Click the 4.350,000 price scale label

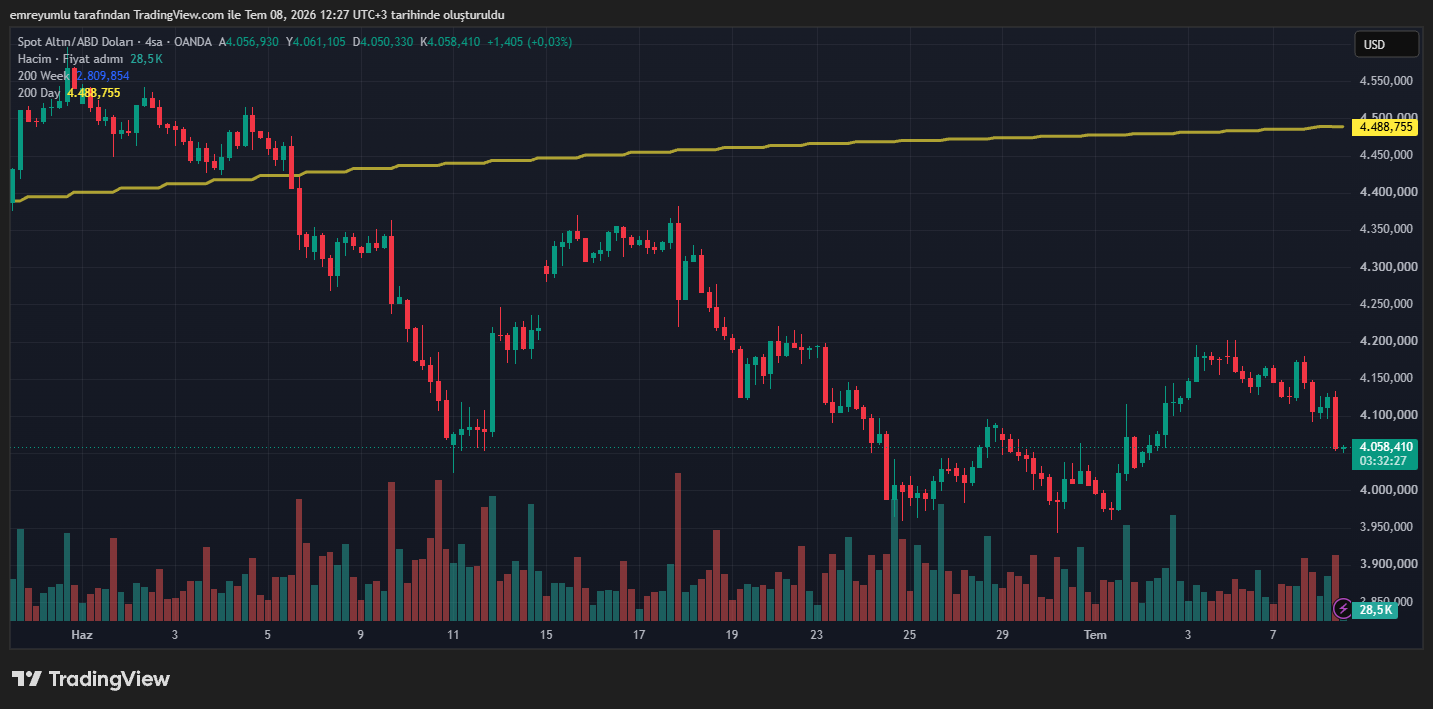(1386, 229)
